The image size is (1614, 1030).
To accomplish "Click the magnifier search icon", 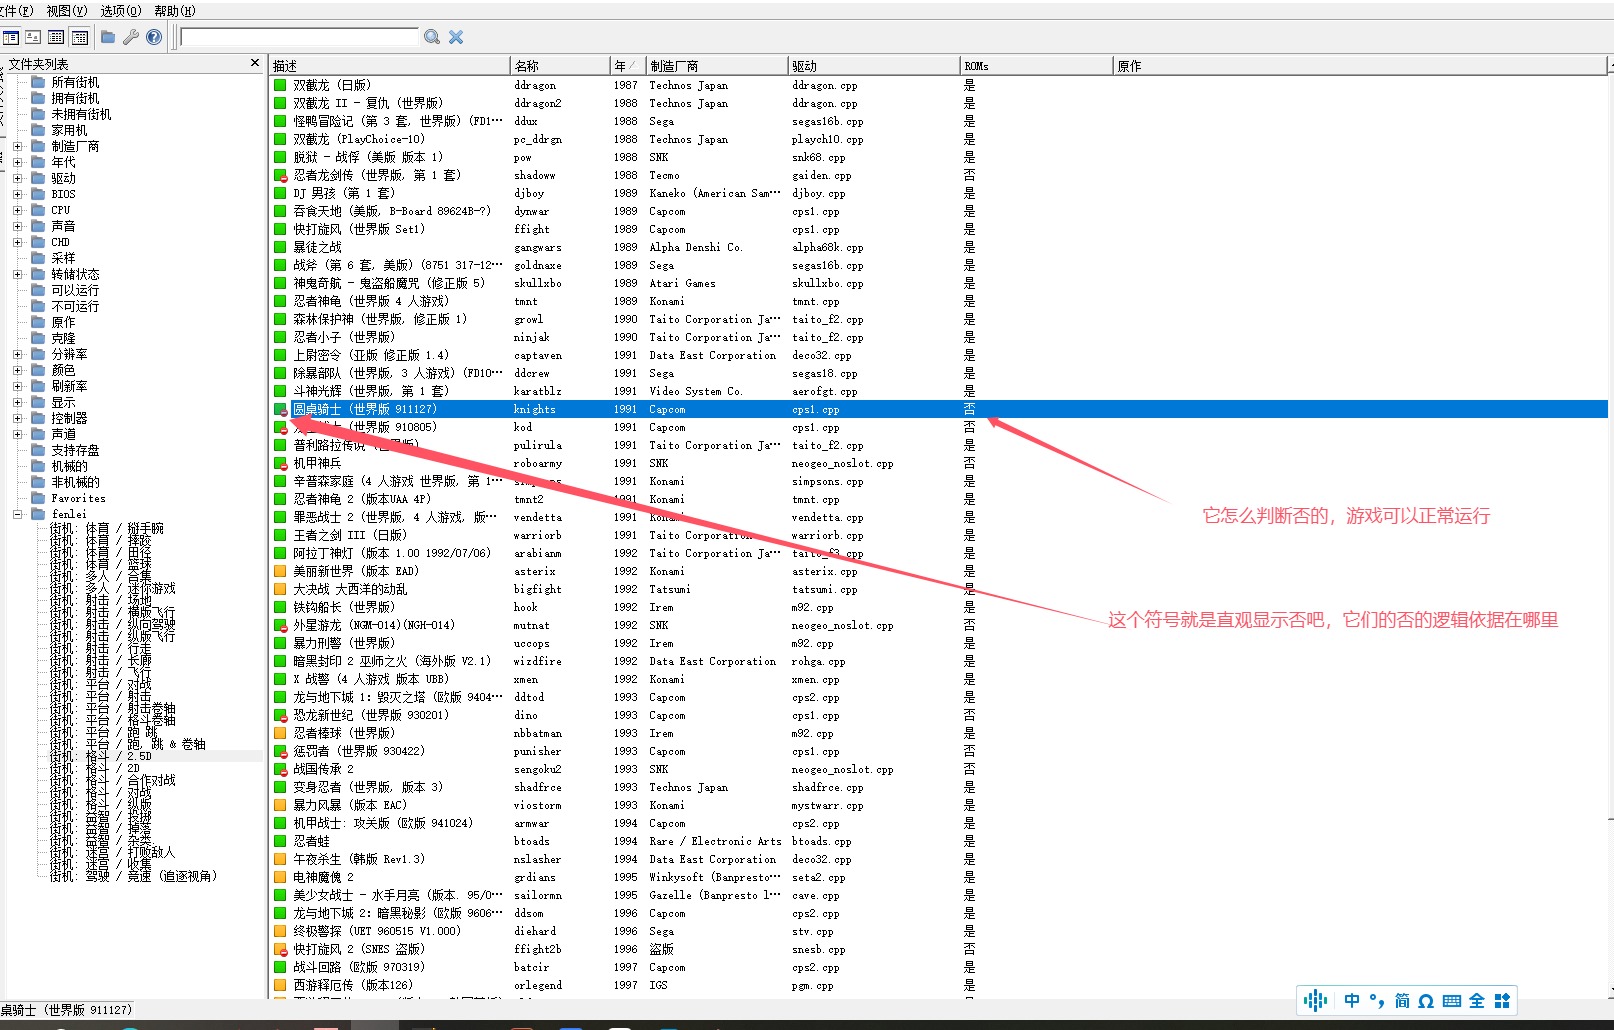I will coord(432,37).
